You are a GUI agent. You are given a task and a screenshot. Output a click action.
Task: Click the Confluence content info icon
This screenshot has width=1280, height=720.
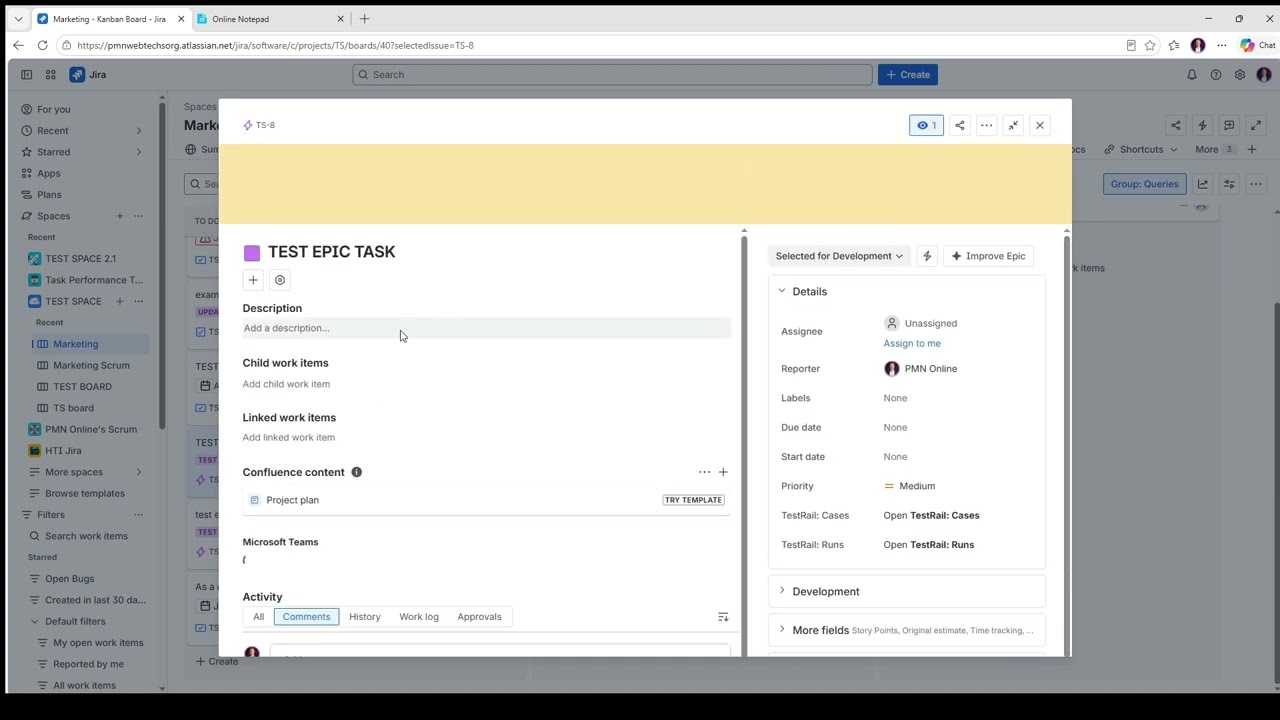click(356, 472)
